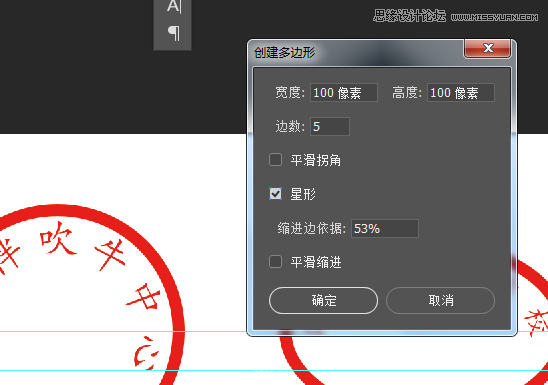This screenshot has height=385, width=548.
Task: Click the 创建多边形 dialog title
Action: coord(284,52)
